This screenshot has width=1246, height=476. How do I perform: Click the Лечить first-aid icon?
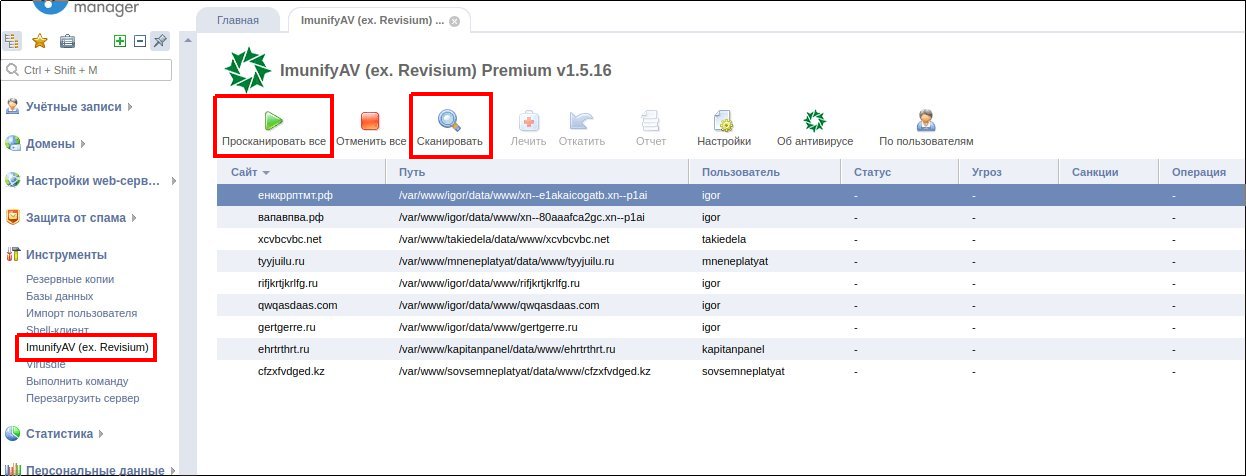tap(528, 121)
